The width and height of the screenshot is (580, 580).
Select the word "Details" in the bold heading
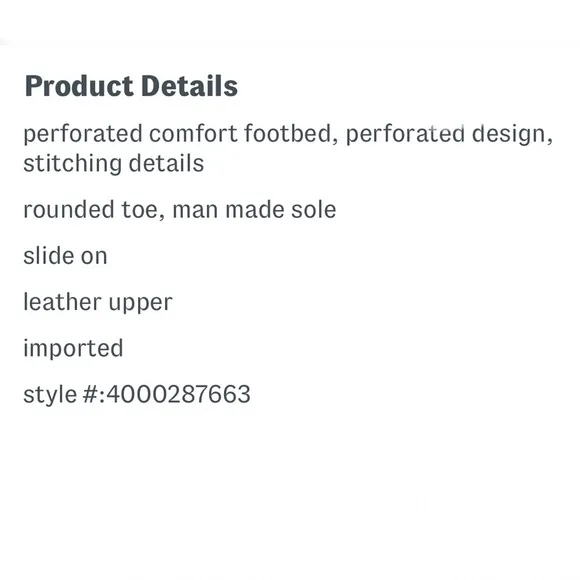point(189,86)
